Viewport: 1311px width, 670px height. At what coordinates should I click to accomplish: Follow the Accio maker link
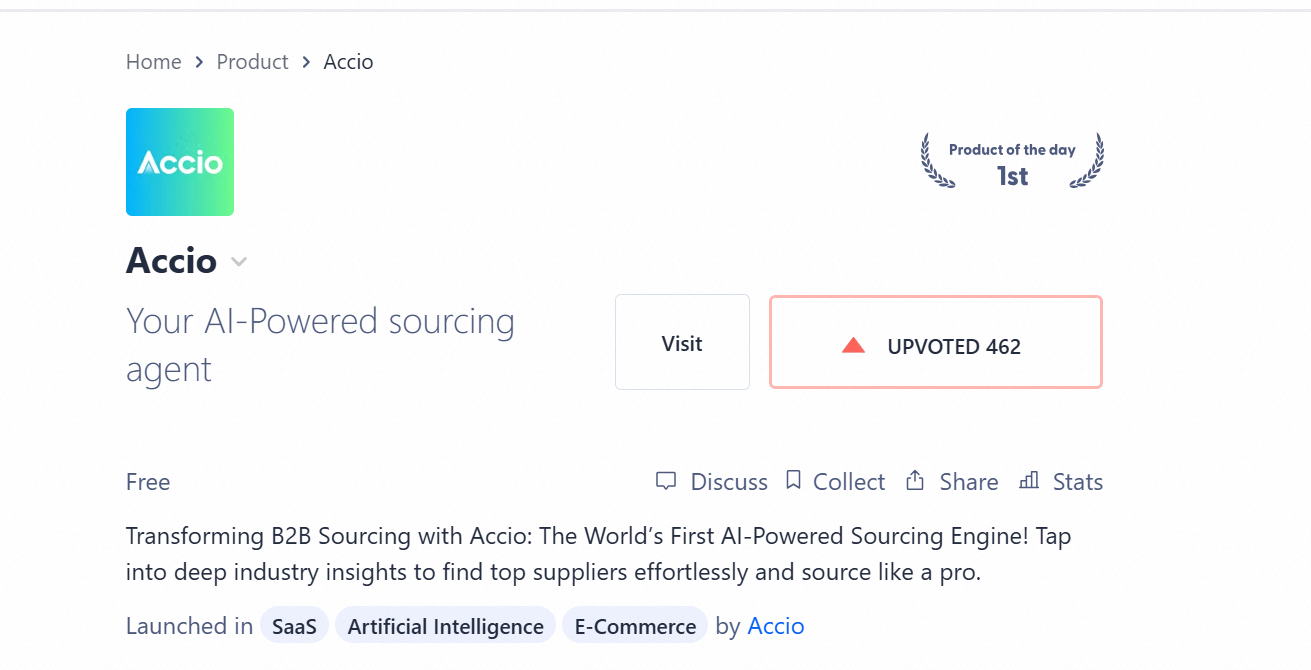(x=776, y=627)
